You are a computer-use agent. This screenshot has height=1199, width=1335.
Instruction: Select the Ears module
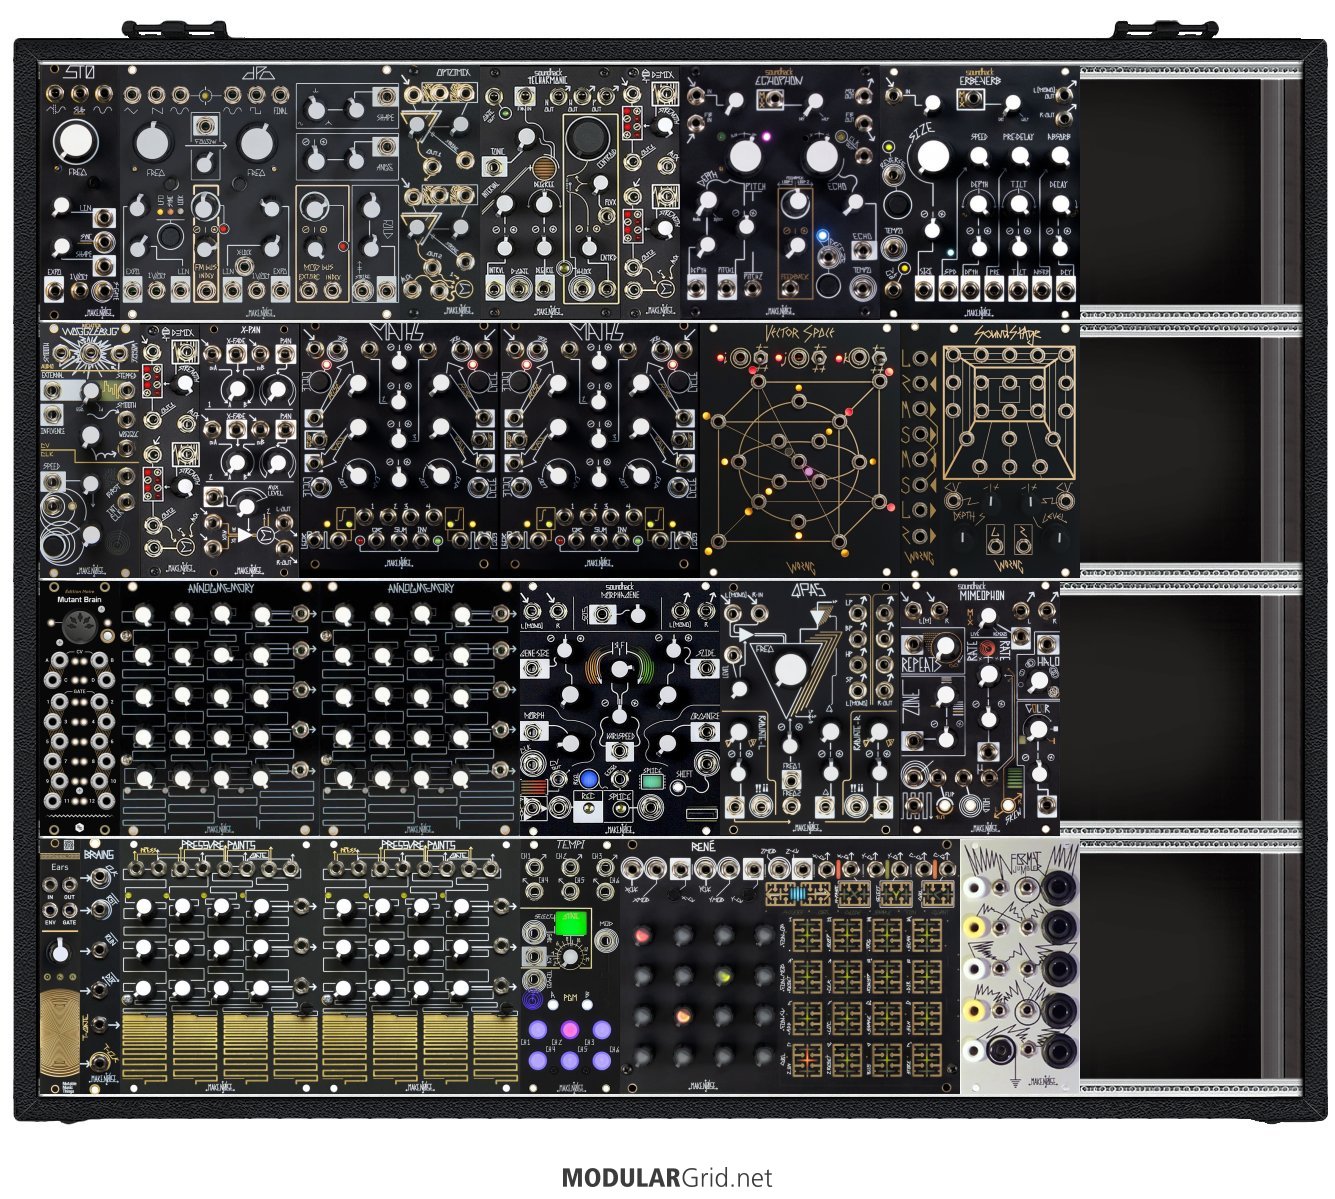60,967
